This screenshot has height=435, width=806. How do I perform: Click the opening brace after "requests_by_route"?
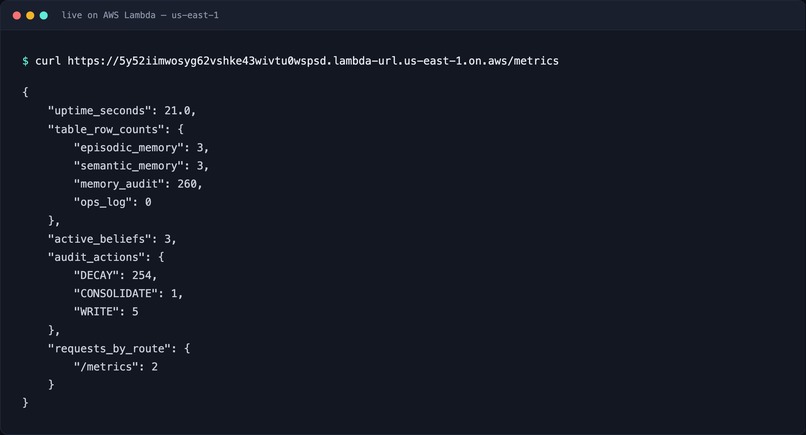pos(187,348)
